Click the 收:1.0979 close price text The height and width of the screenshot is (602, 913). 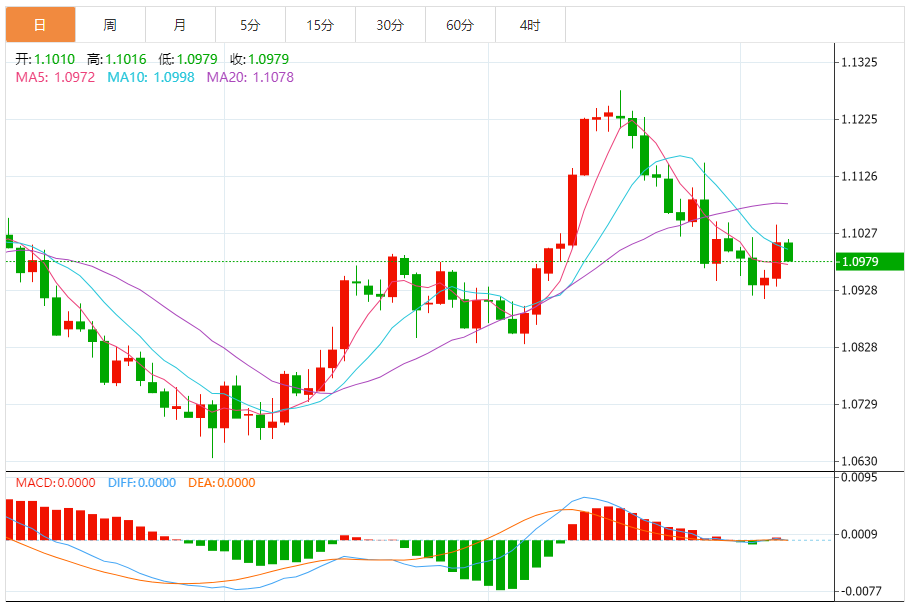(259, 59)
